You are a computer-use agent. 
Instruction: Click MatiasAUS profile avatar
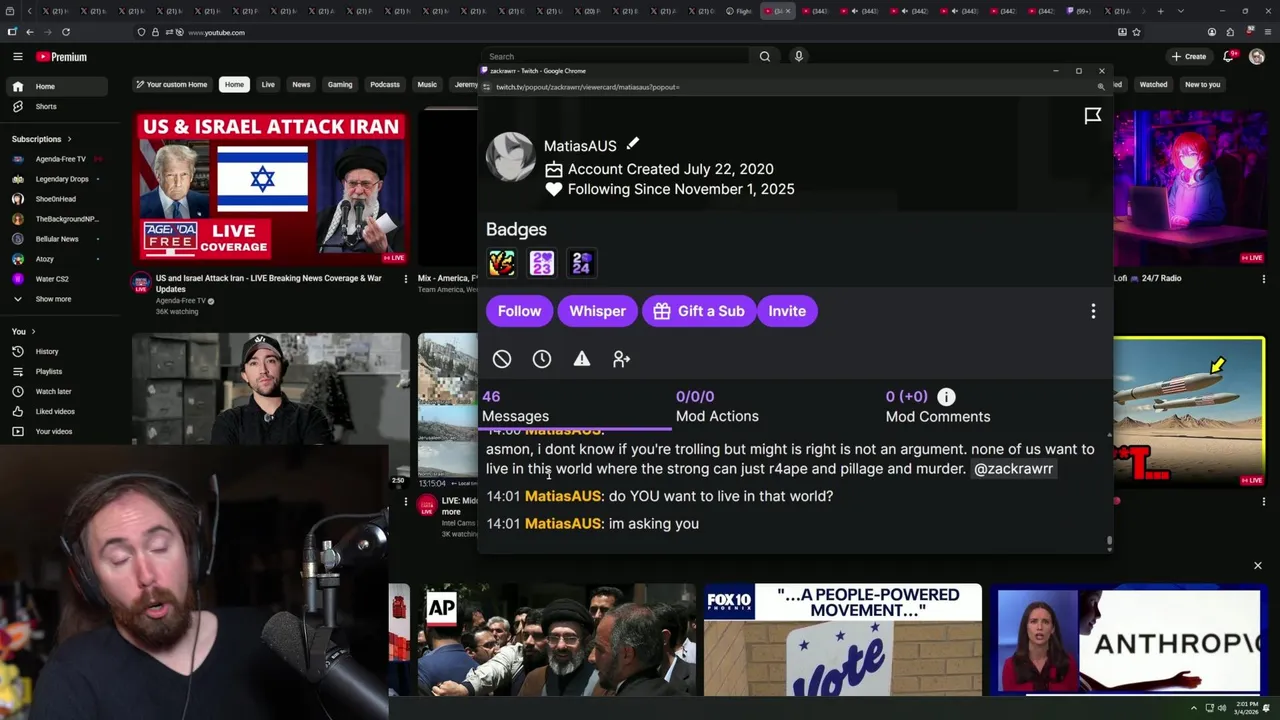511,157
